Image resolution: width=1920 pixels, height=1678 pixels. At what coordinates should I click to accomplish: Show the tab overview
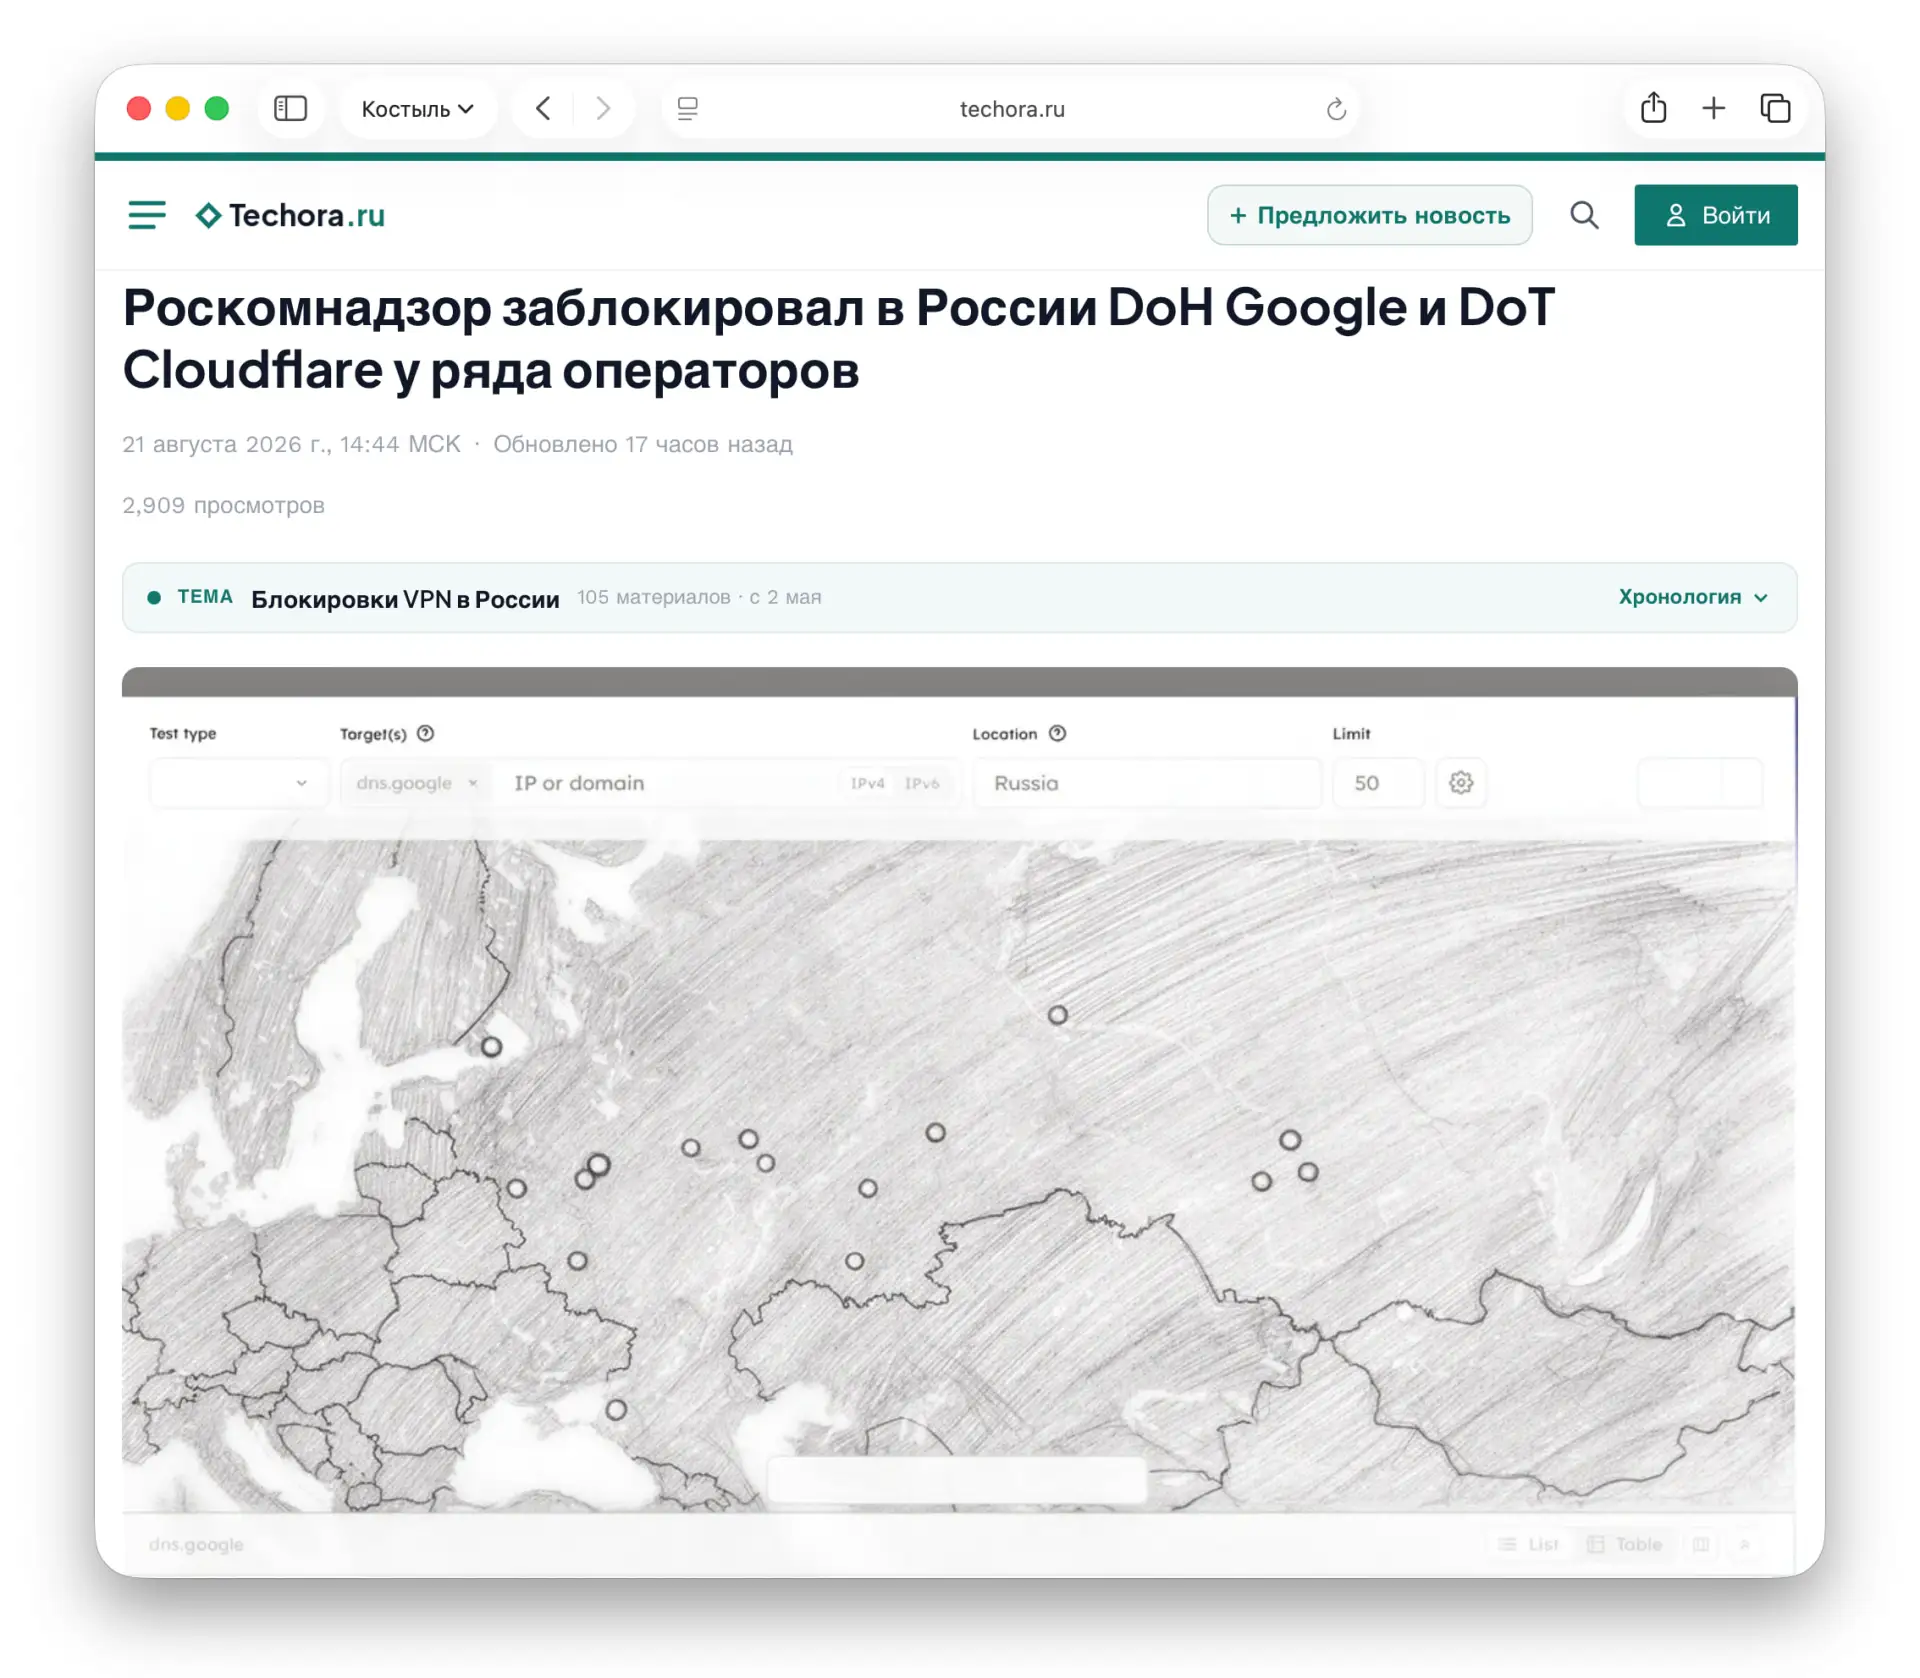1775,108
